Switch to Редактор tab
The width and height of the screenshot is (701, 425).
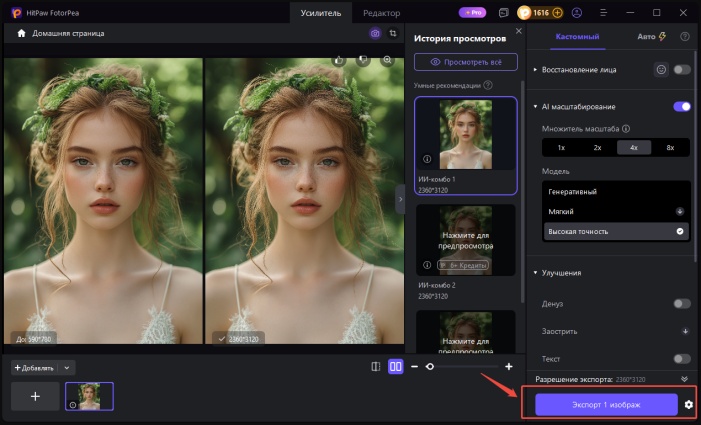pyautogui.click(x=381, y=13)
